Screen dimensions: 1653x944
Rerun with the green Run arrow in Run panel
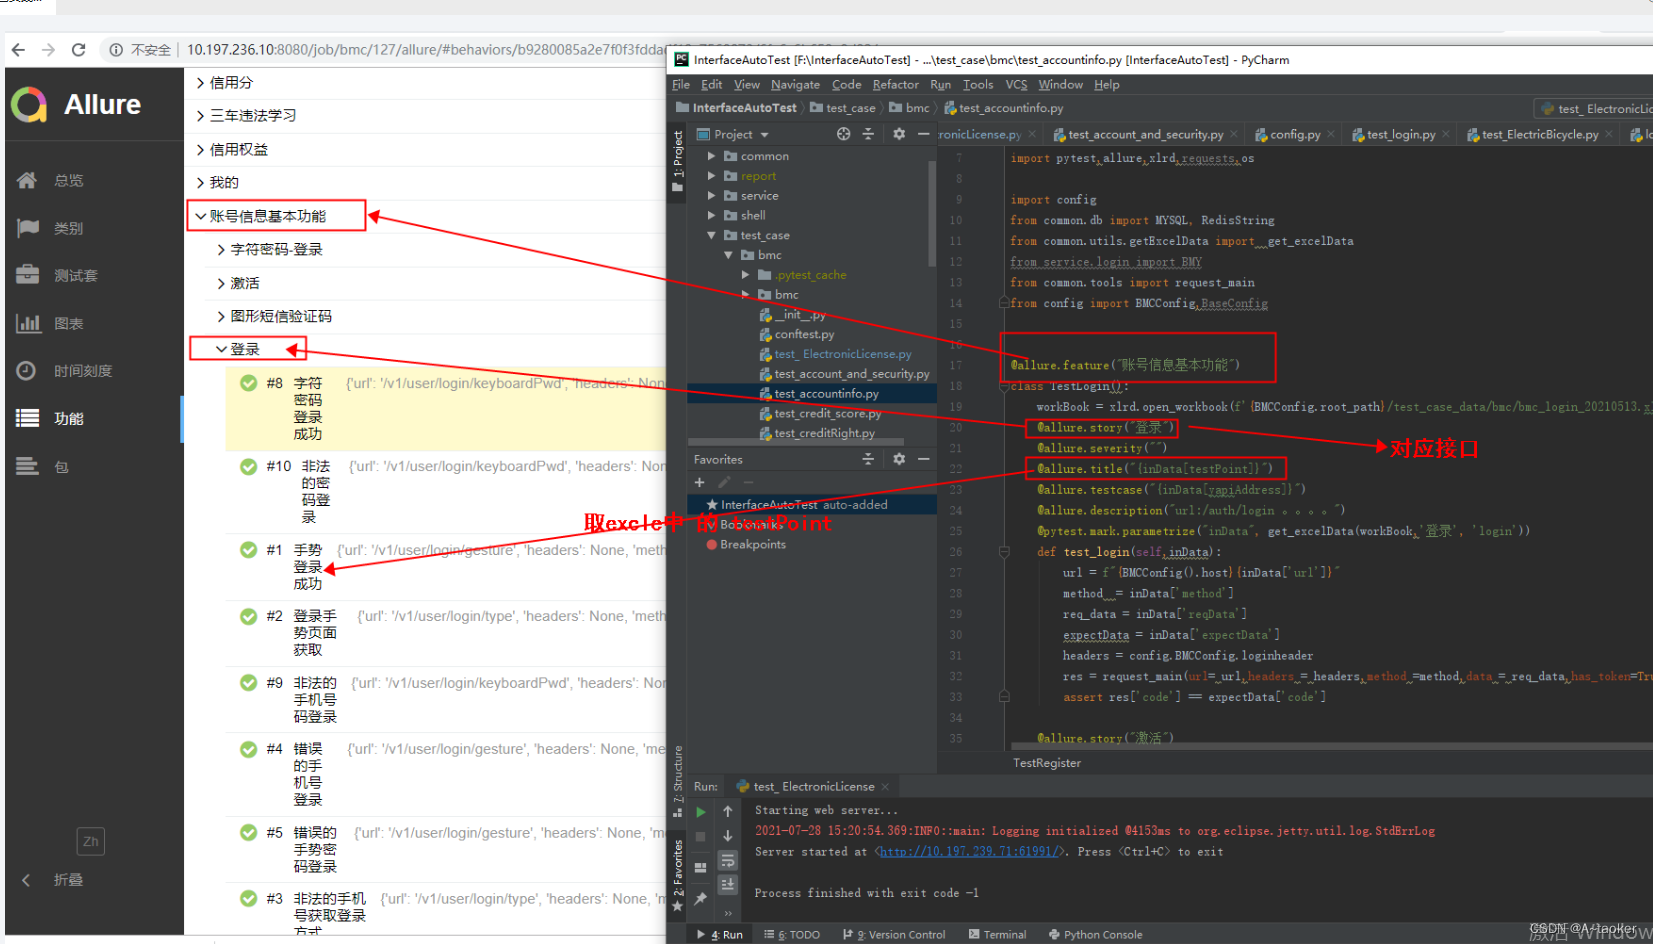click(x=701, y=811)
